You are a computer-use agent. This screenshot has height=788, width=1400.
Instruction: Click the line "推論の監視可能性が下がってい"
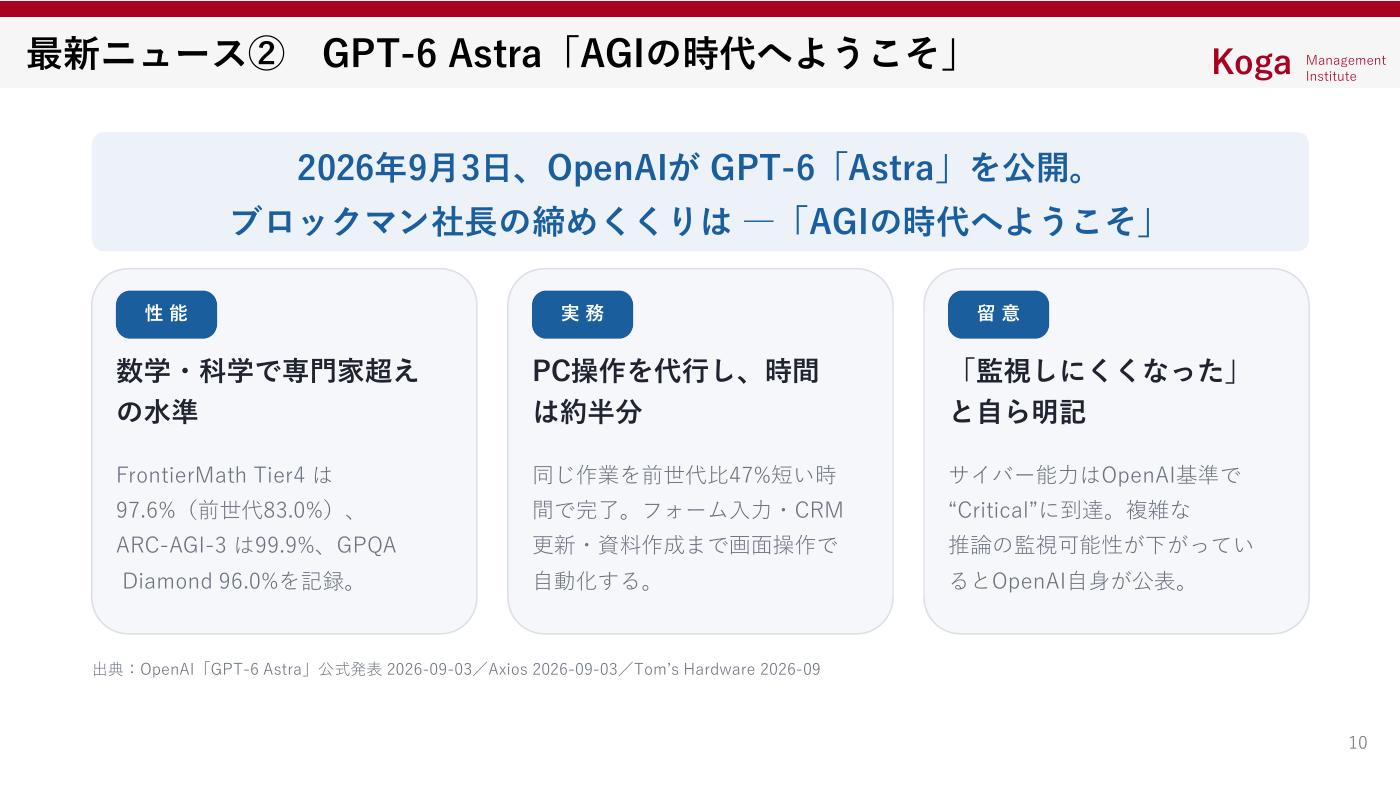tap(1101, 545)
